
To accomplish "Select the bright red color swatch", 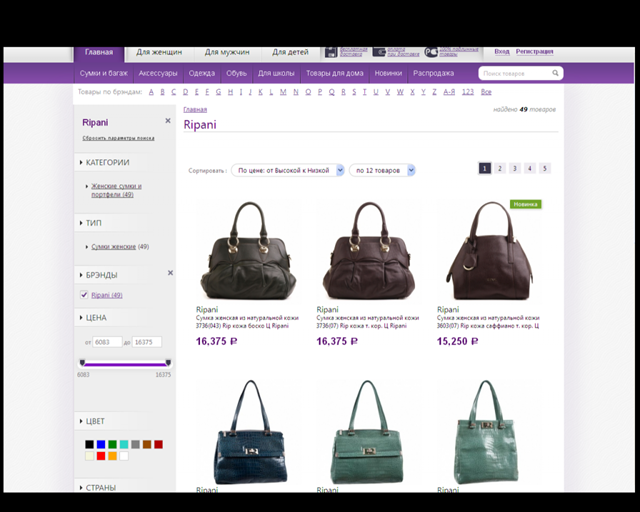I will point(101,456).
